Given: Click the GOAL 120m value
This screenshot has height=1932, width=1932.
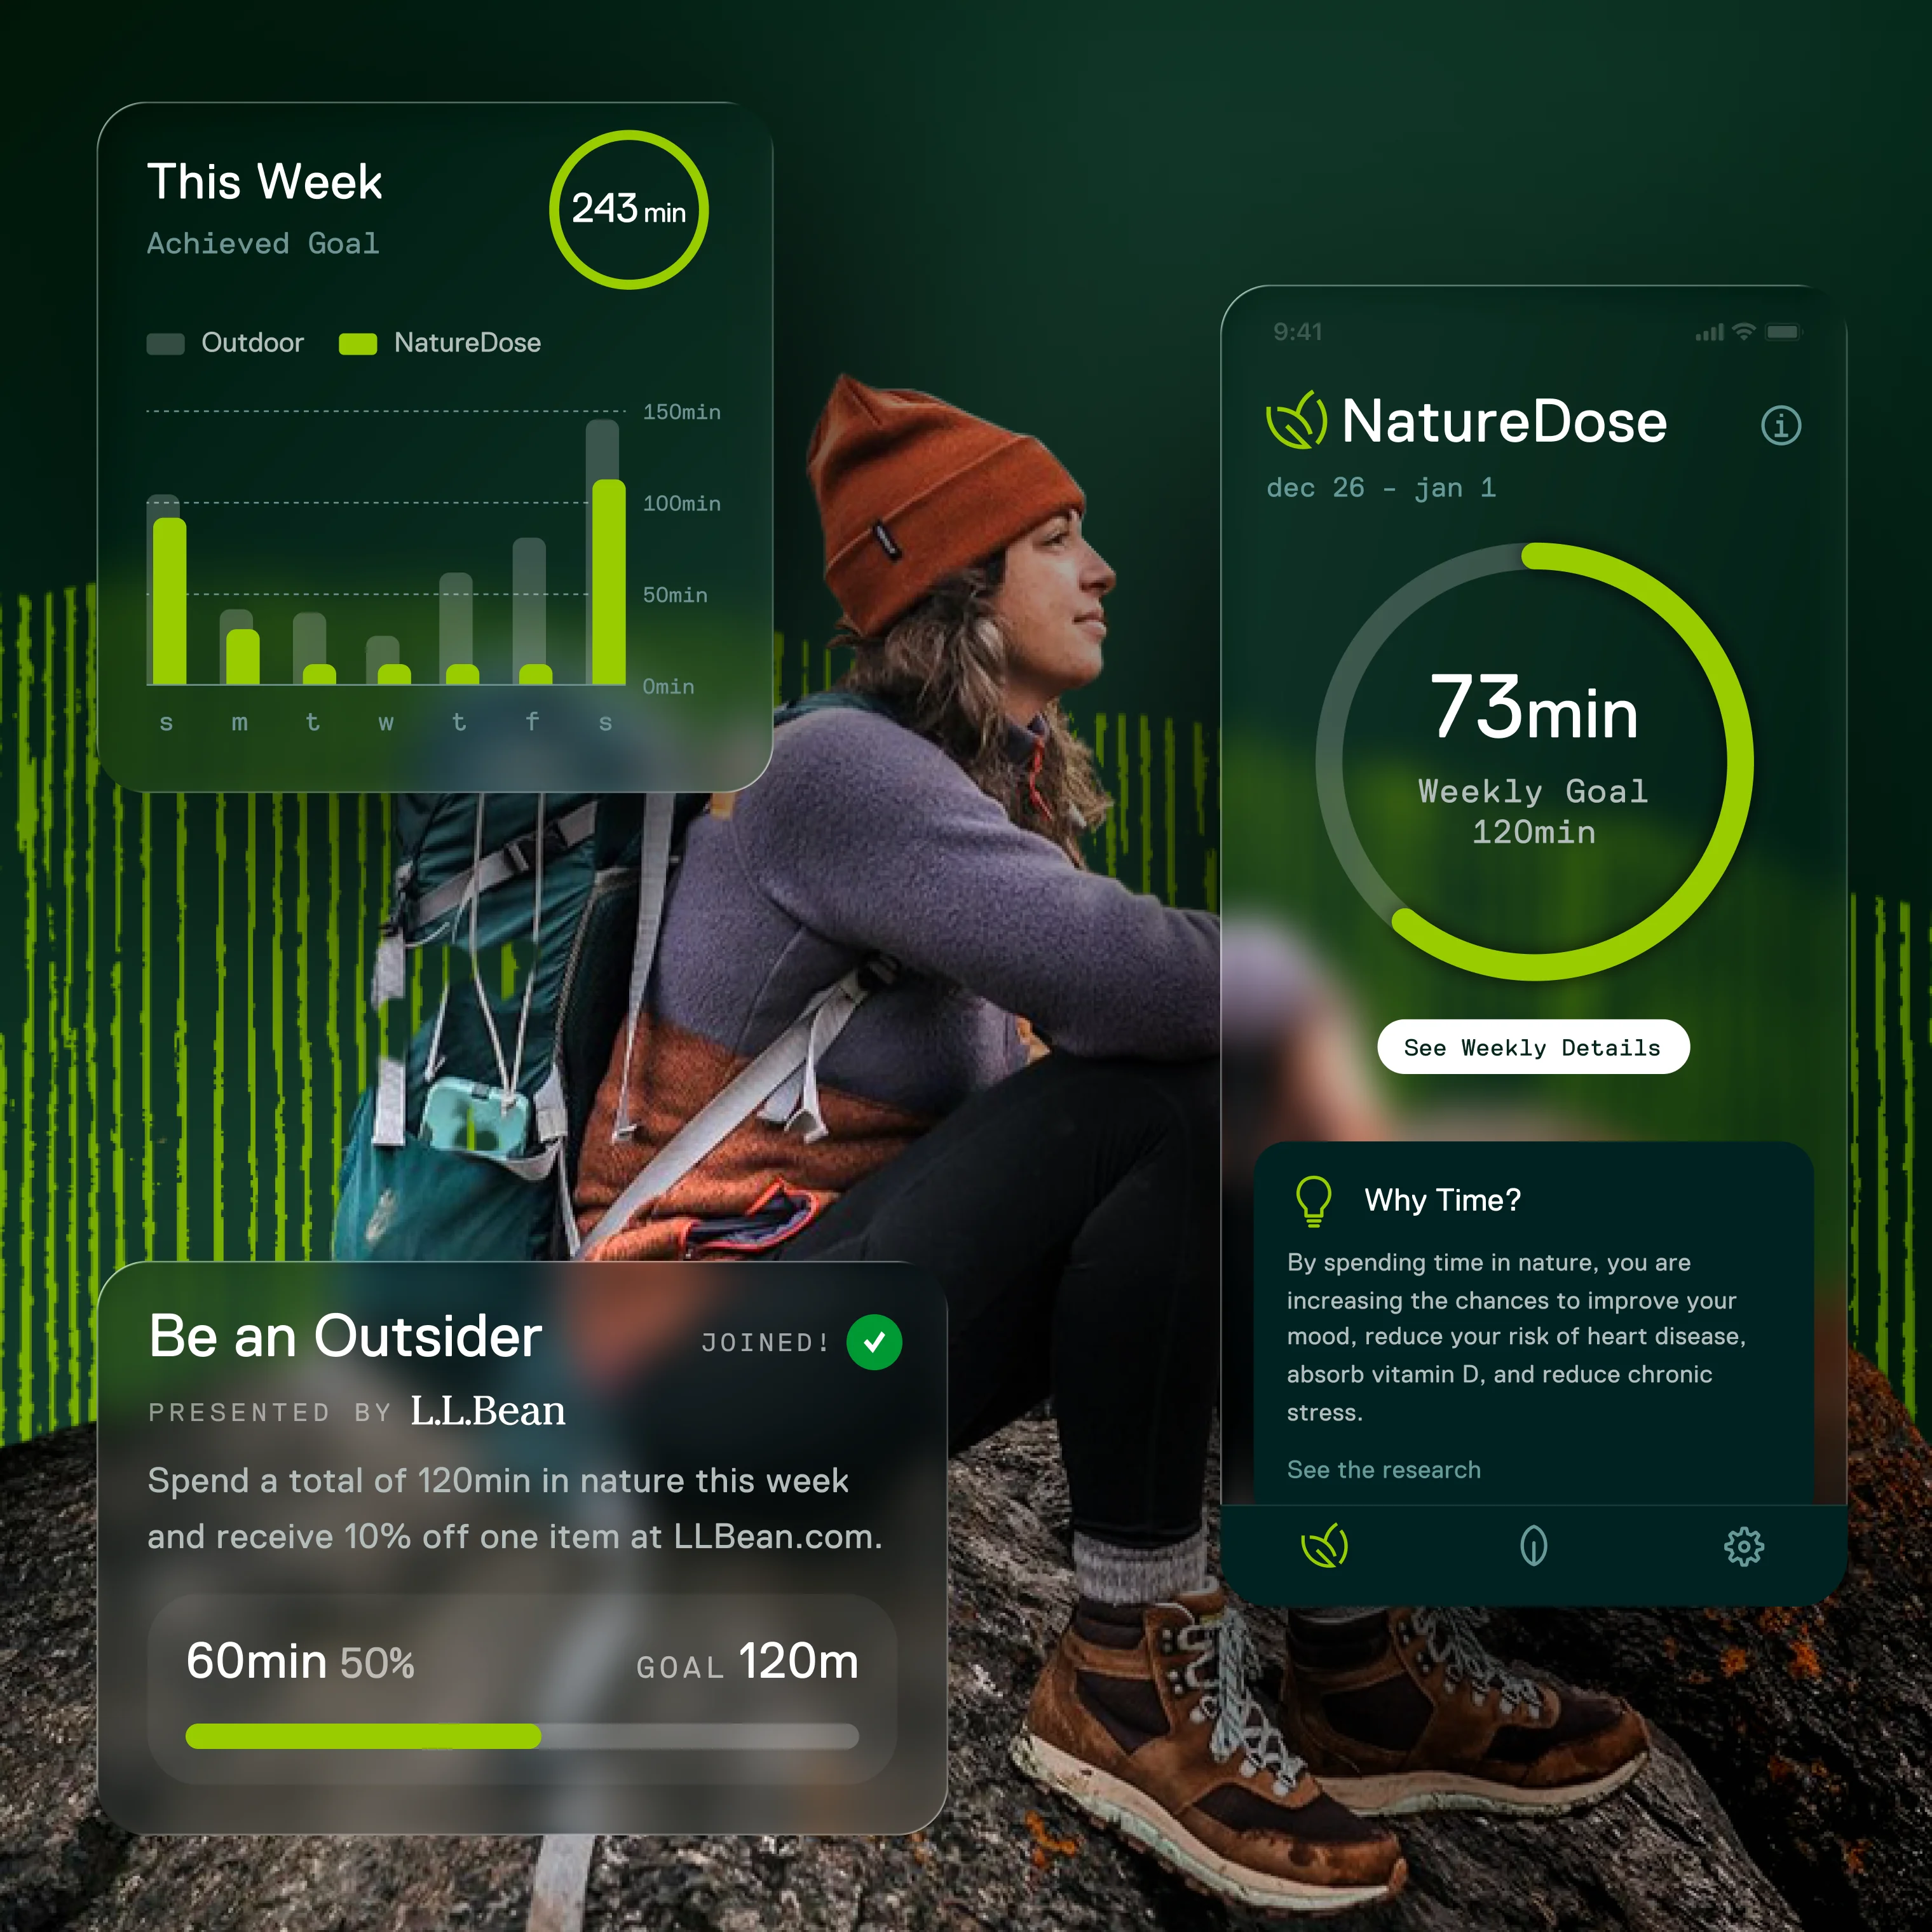Looking at the screenshot, I should [x=747, y=1662].
